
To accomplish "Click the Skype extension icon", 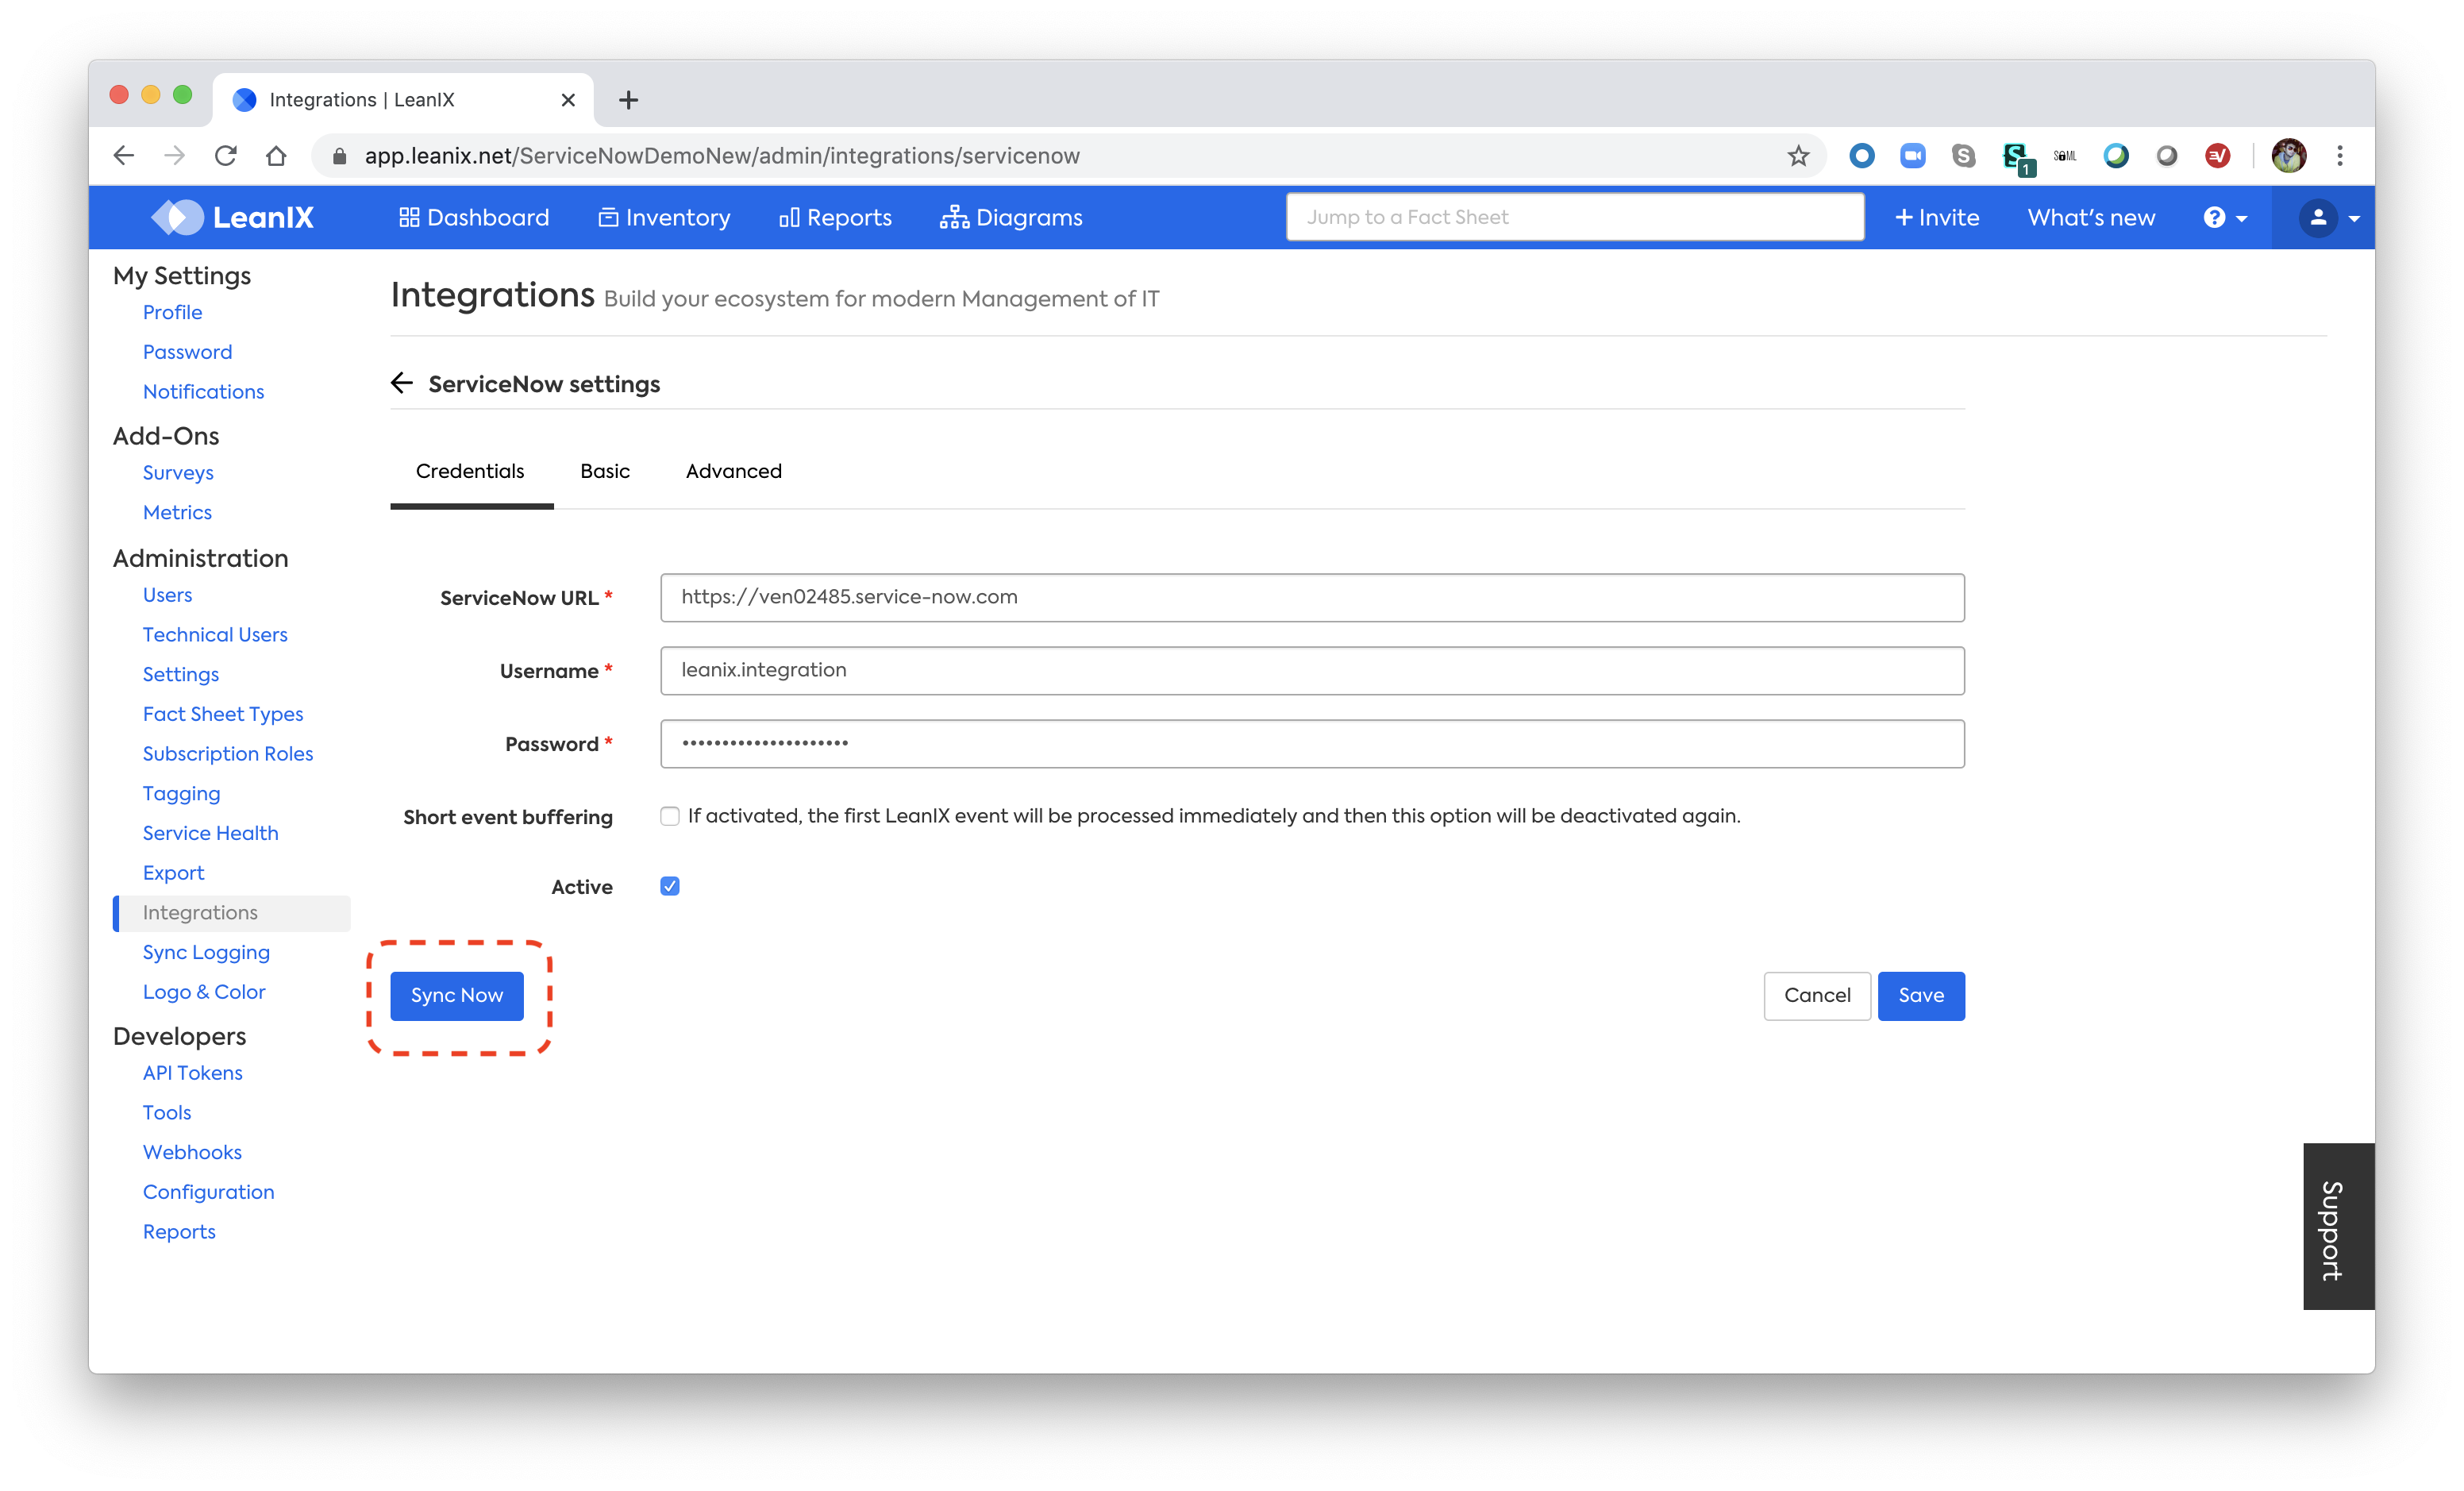I will pos(1964,156).
